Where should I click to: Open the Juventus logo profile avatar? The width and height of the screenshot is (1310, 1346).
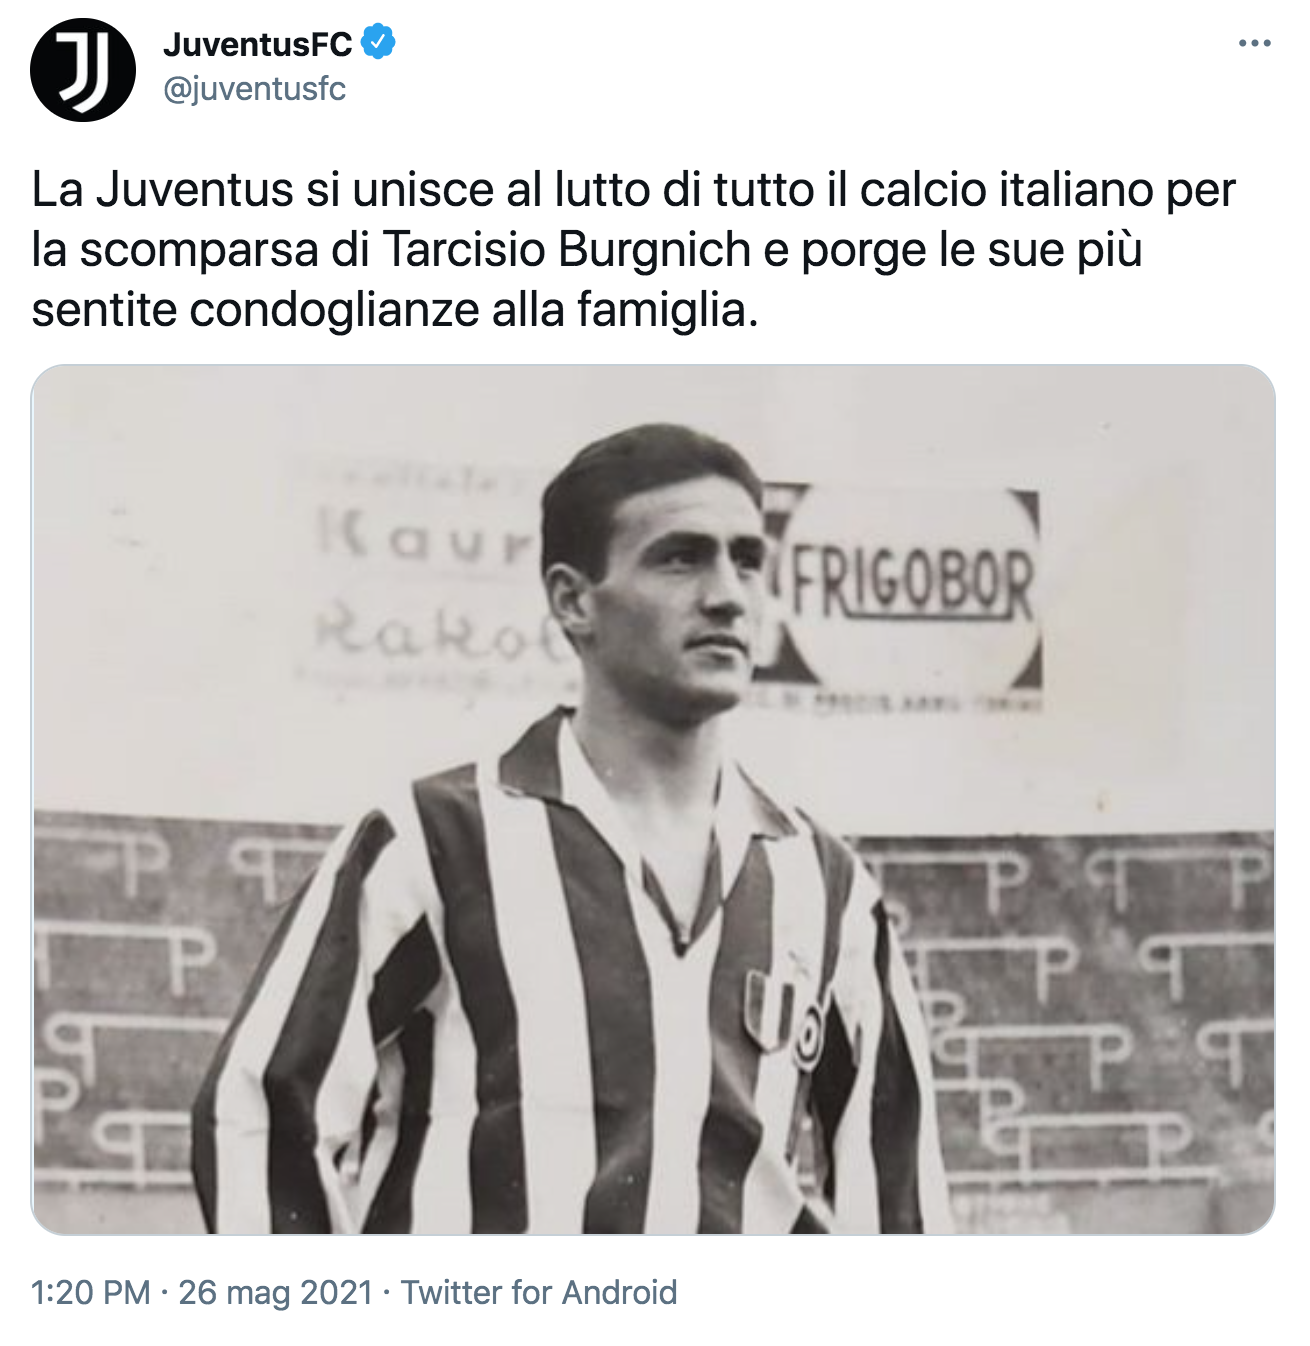click(x=83, y=69)
